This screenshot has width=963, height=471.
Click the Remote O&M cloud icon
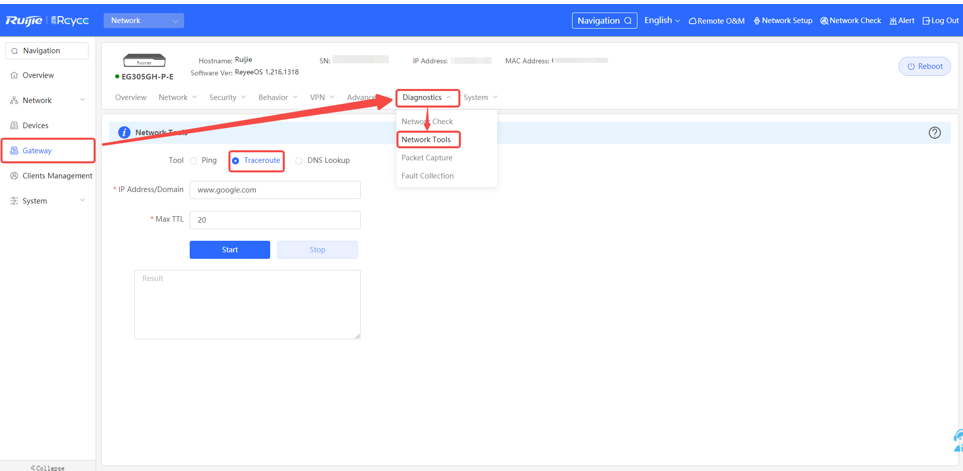[x=692, y=21]
